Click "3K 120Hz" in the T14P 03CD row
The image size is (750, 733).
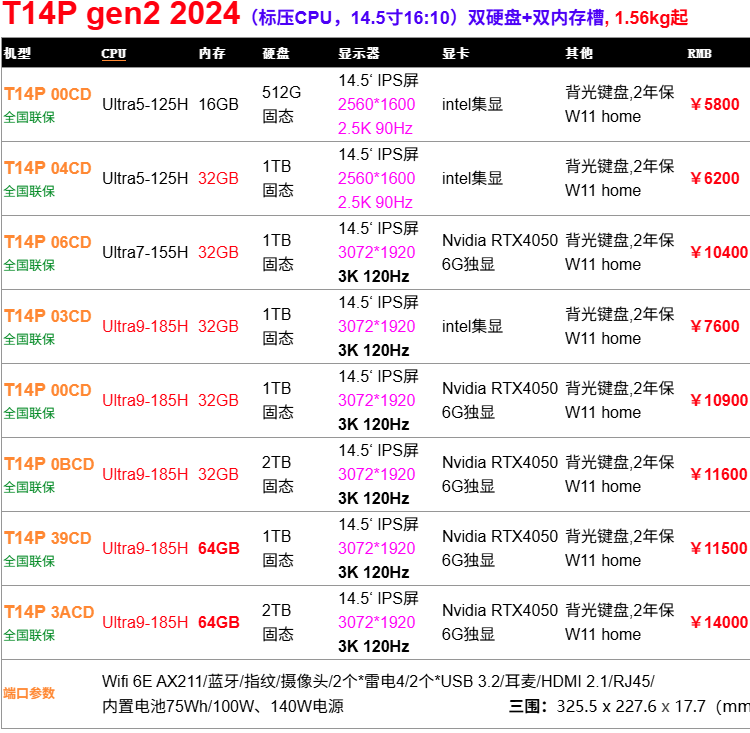[374, 350]
